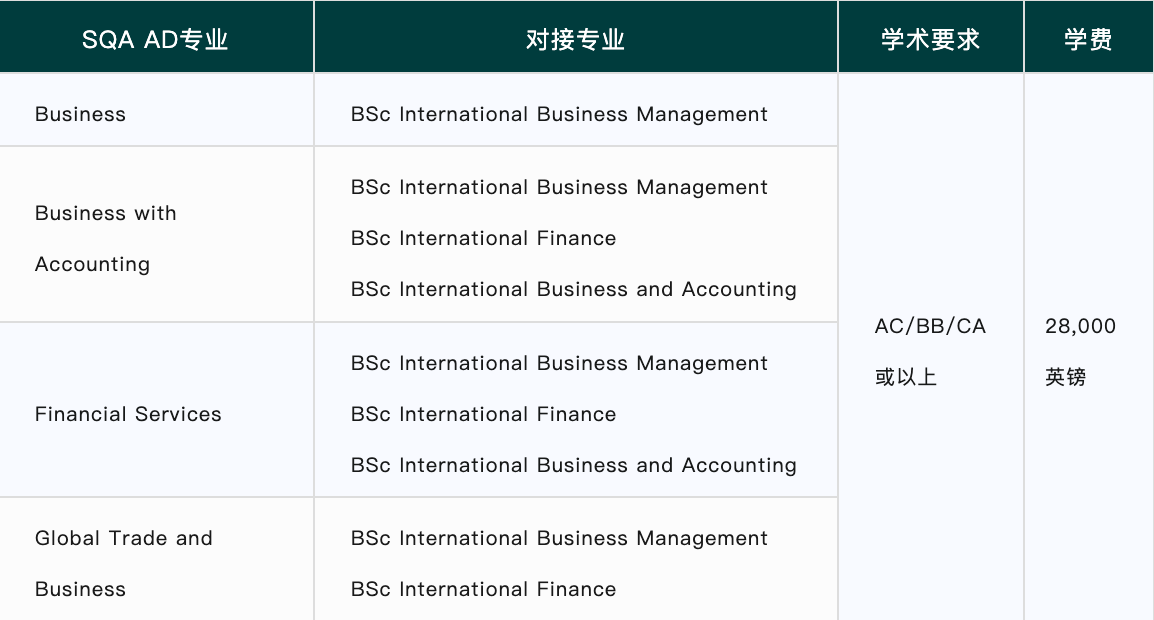Click BSc International Business Management in Financial Services row
The height and width of the screenshot is (620, 1154).
coord(559,363)
